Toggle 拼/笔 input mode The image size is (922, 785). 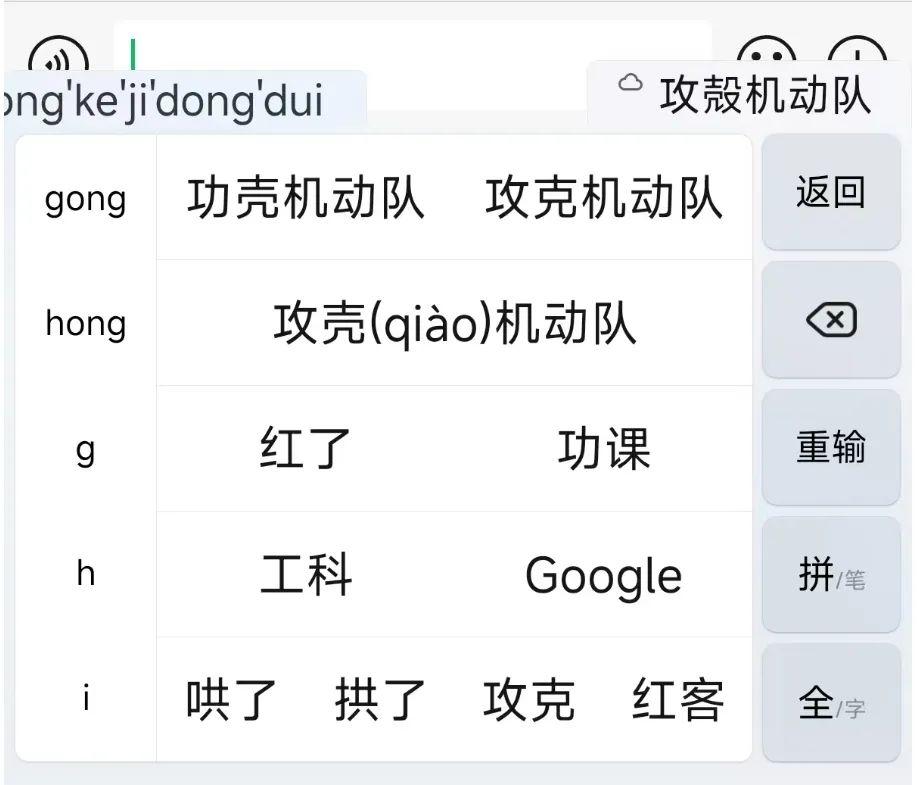click(830, 575)
